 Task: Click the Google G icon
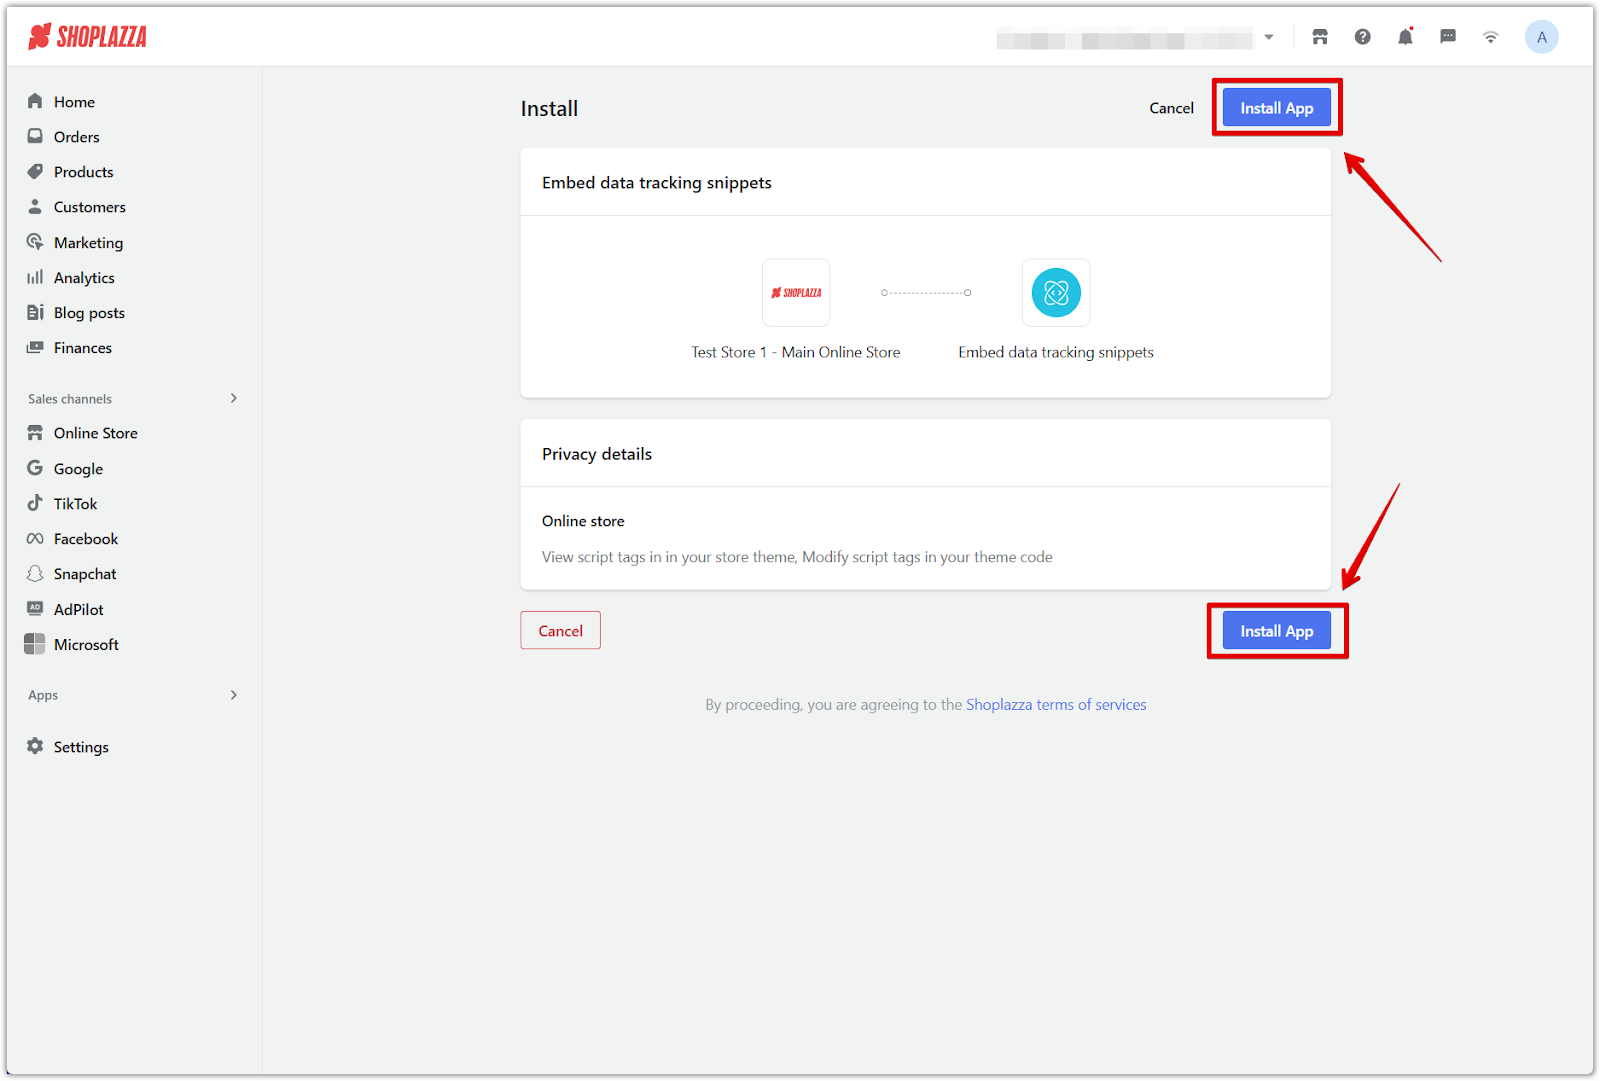coord(35,468)
